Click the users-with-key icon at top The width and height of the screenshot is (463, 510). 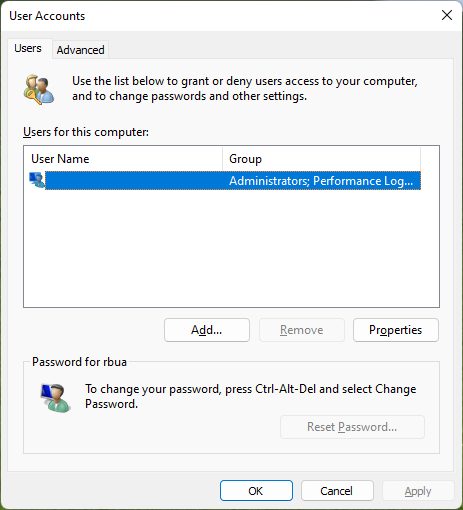tap(38, 89)
